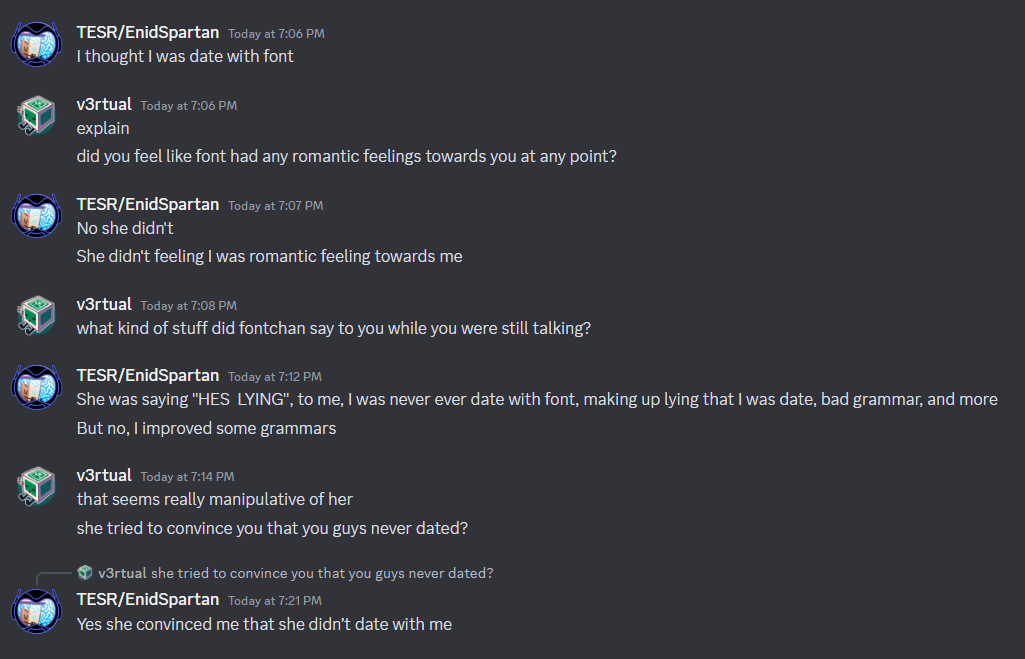Click the small cube avatar in the reply preview
Screen dimensions: 1025x659
85,573
